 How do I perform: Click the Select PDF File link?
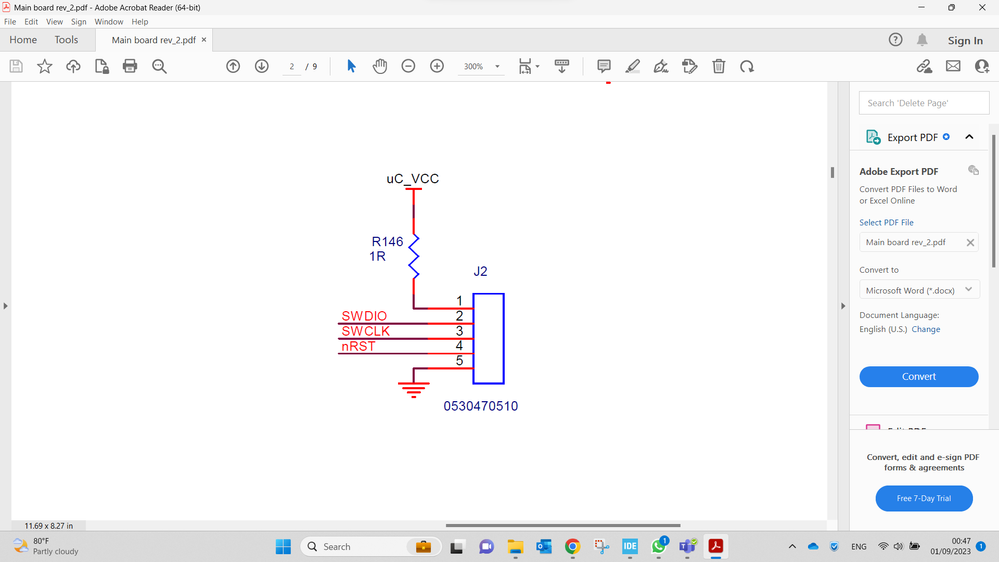(x=886, y=222)
